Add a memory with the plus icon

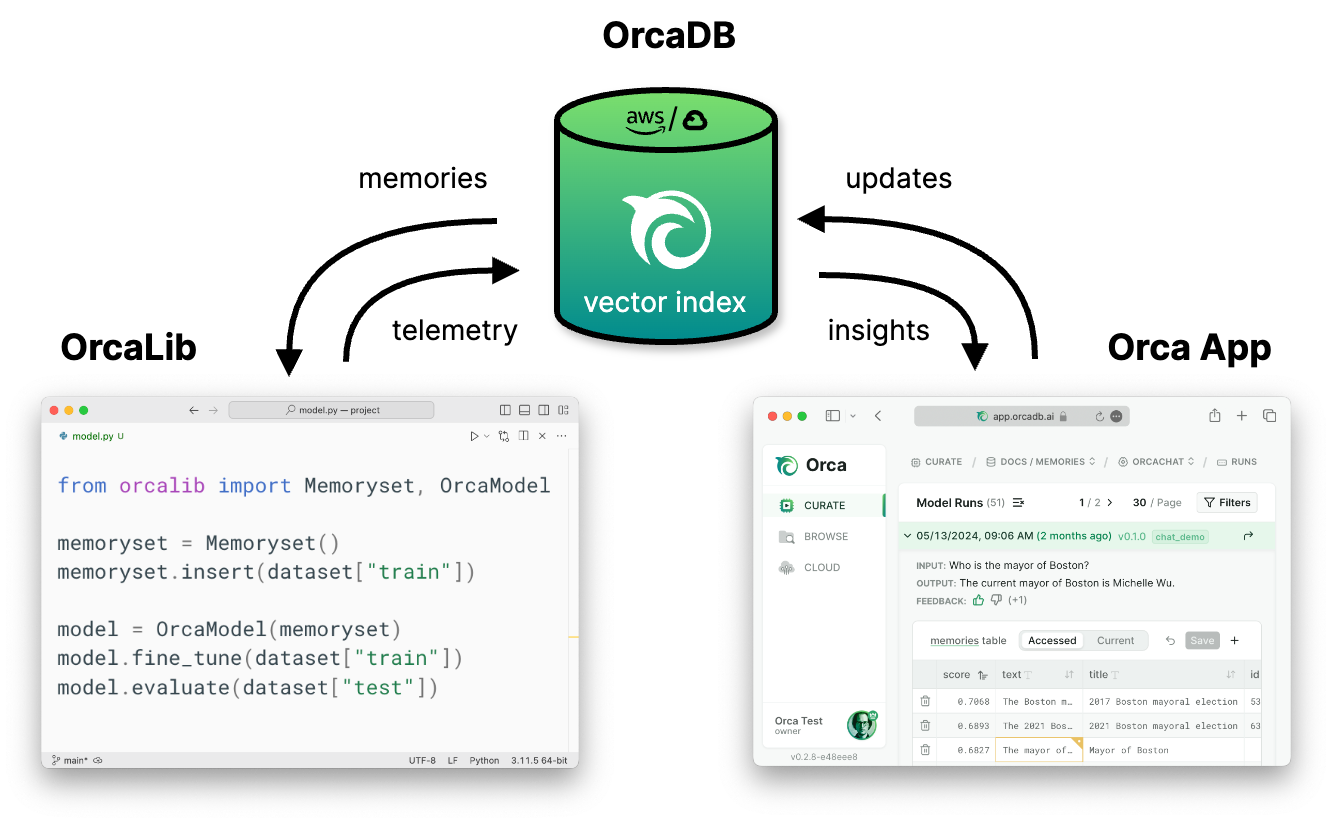click(x=1235, y=641)
